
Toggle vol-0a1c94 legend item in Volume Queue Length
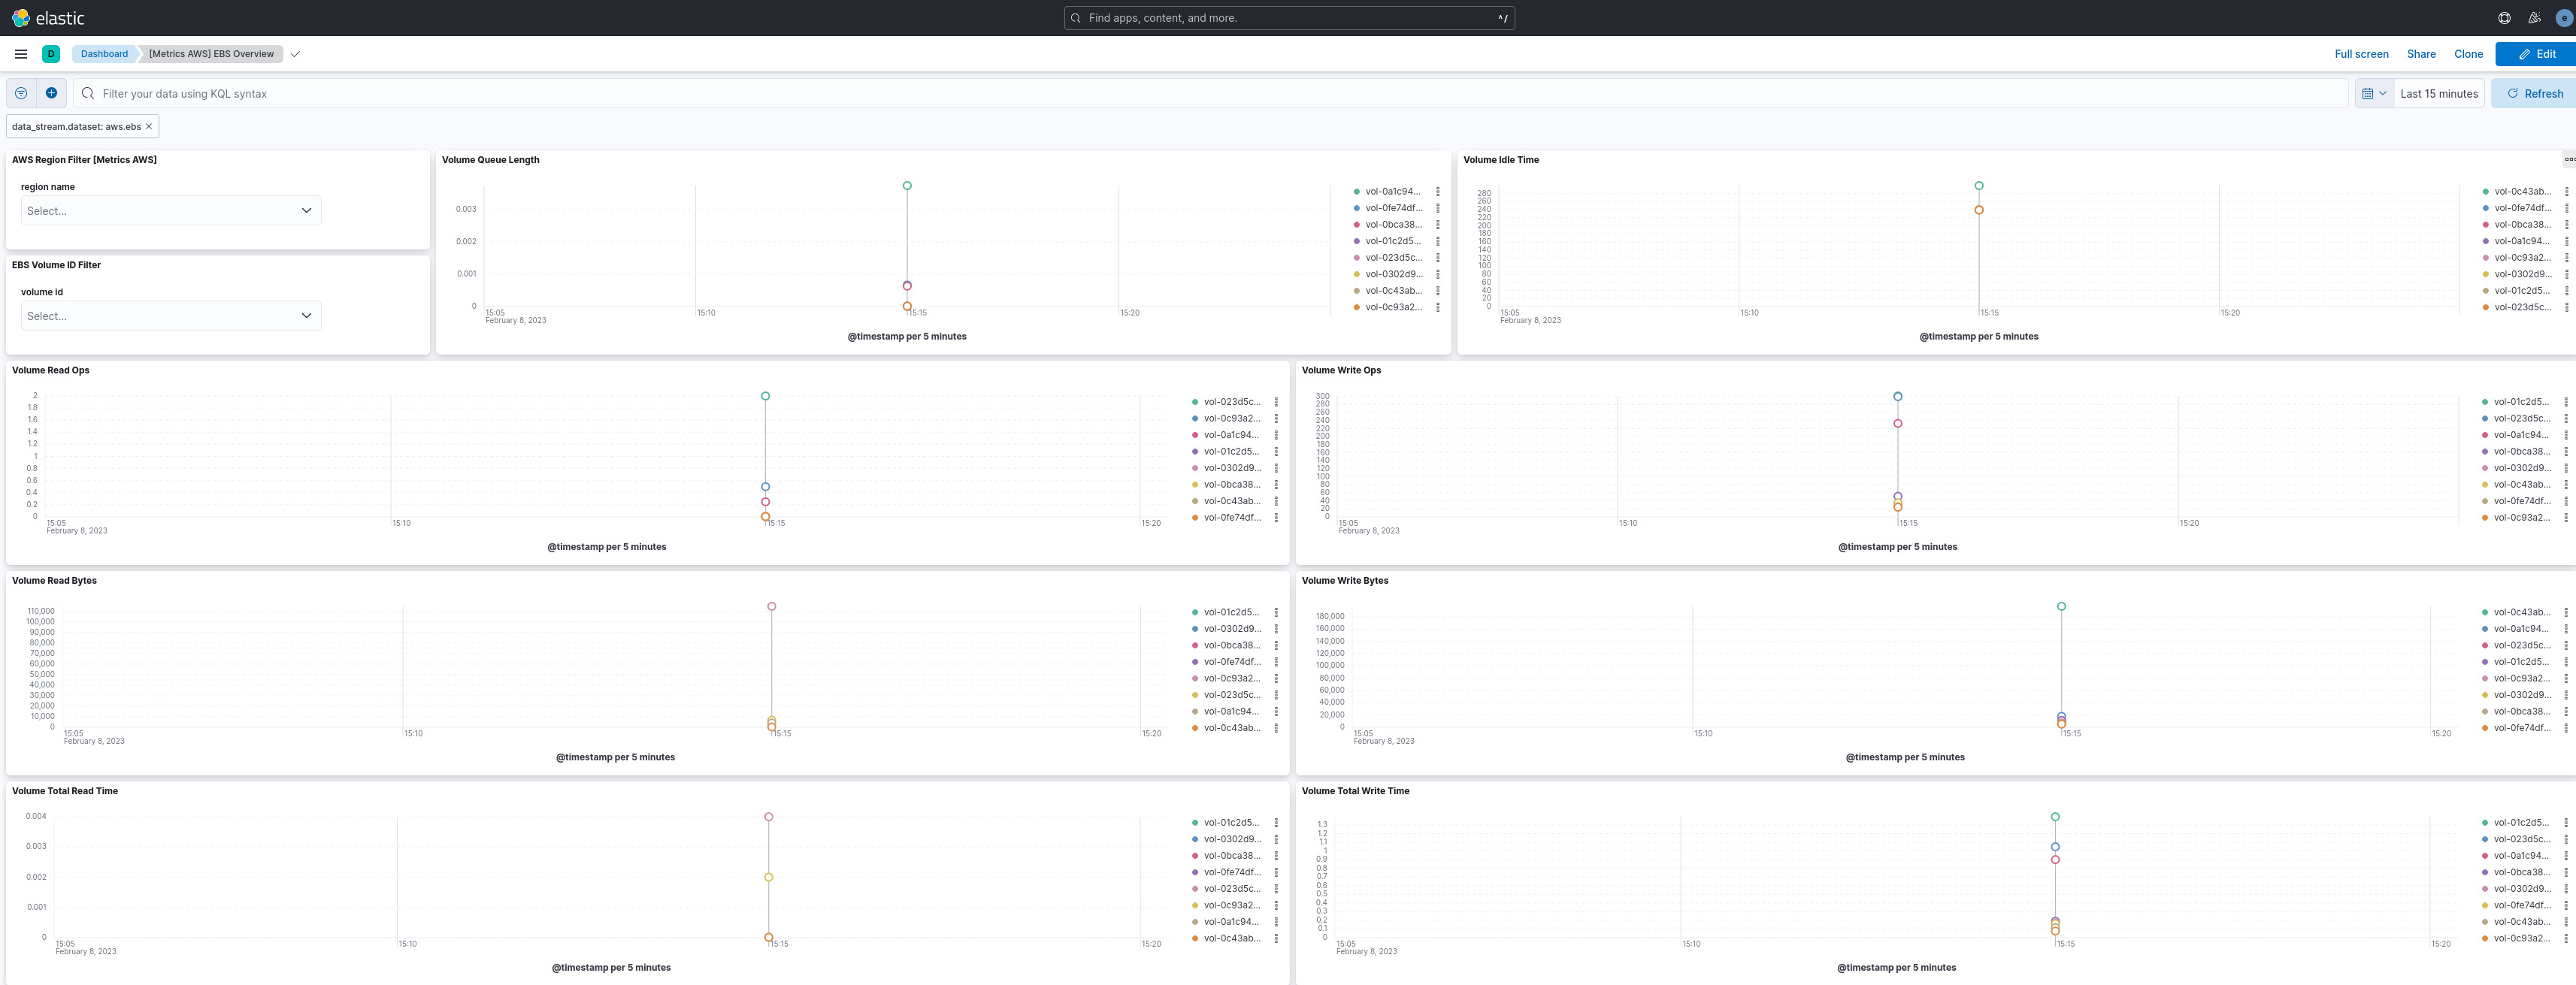[1392, 192]
